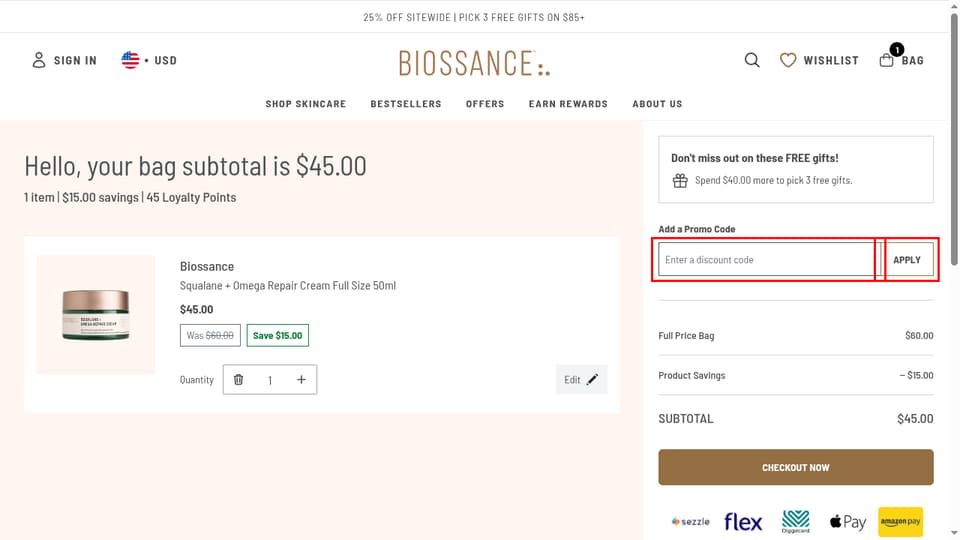This screenshot has width=960, height=540.
Task: Click the Checkout Now button
Action: 796,467
